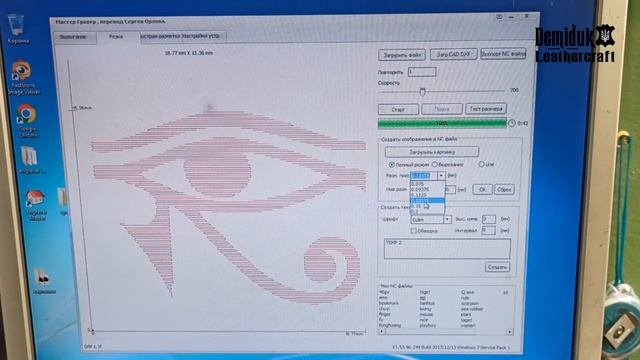Viewport: 640px width, 360px height.
Task: Choose the highlighted value in pixel size list
Action: coord(427,200)
